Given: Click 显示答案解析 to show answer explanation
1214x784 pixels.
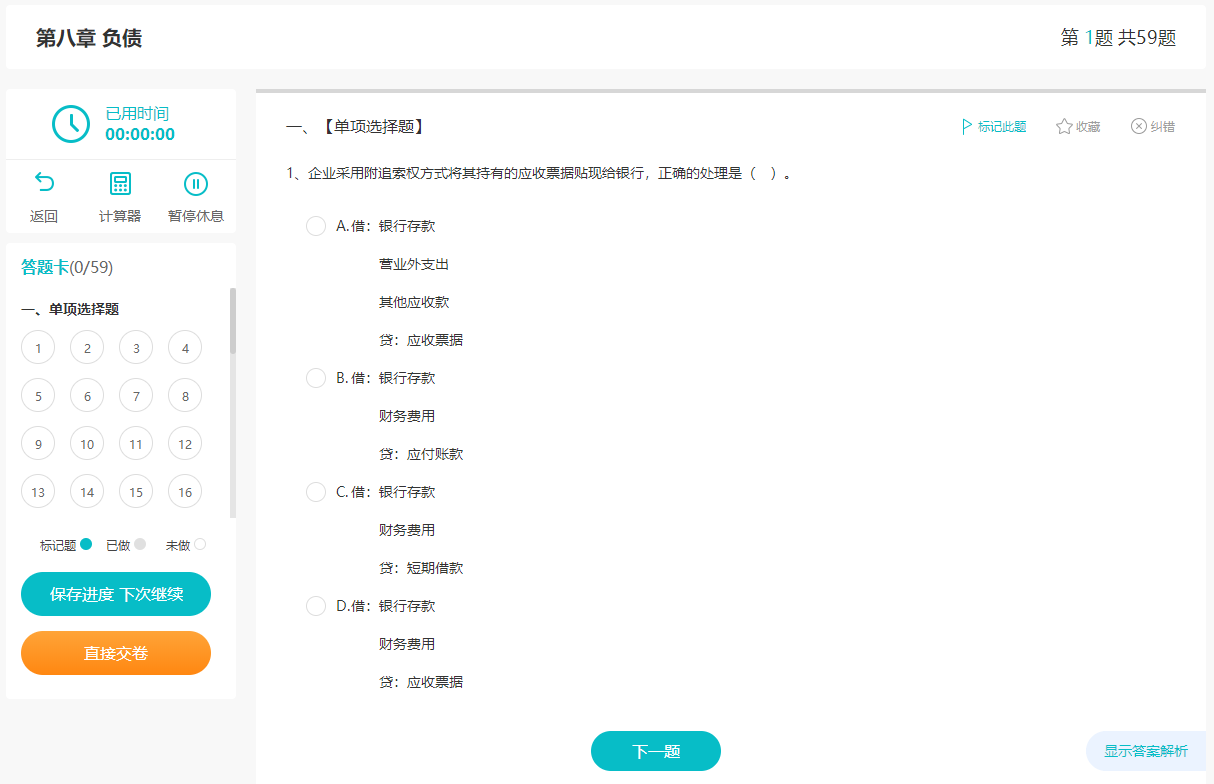Looking at the screenshot, I should (x=1148, y=751).
